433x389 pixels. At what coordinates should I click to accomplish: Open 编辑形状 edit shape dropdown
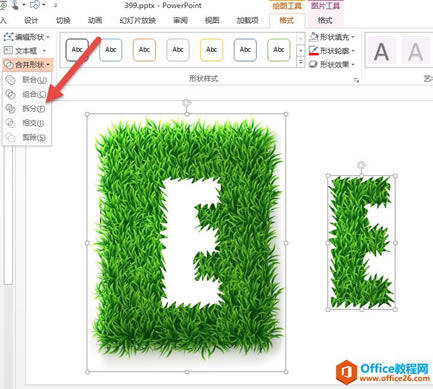coord(27,37)
